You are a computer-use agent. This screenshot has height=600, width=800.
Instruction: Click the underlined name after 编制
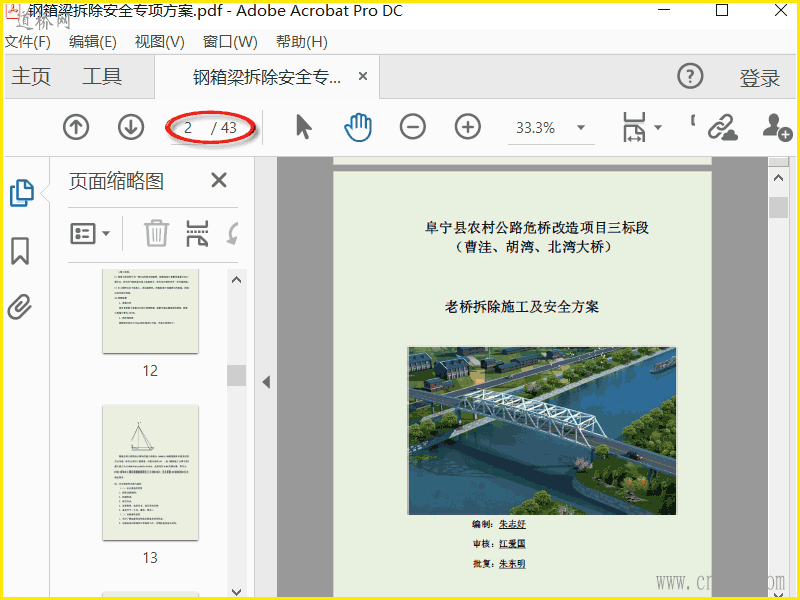point(512,524)
